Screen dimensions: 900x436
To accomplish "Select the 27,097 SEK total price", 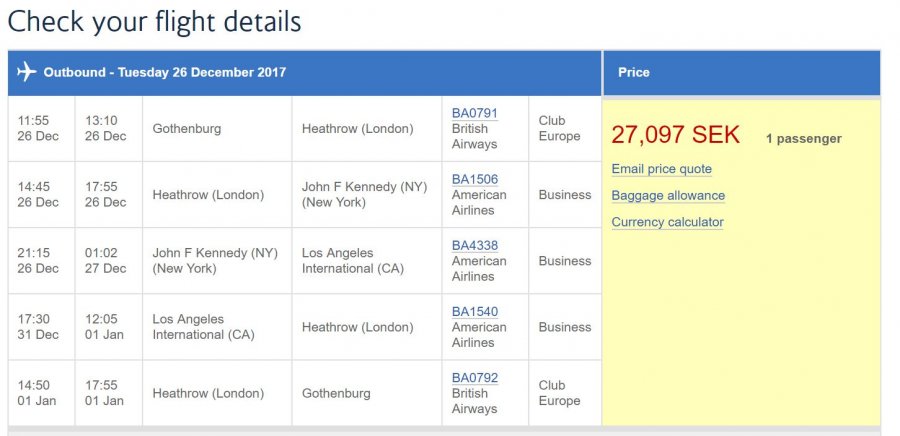I will point(676,136).
